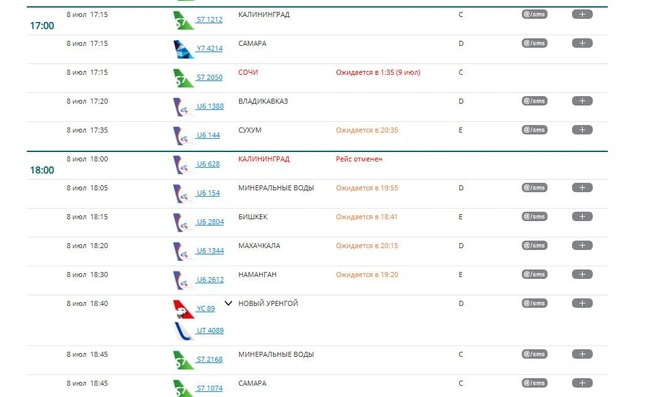Click the UTair logo beside UT 4089
Screen dimensions: 656x397
[183, 331]
